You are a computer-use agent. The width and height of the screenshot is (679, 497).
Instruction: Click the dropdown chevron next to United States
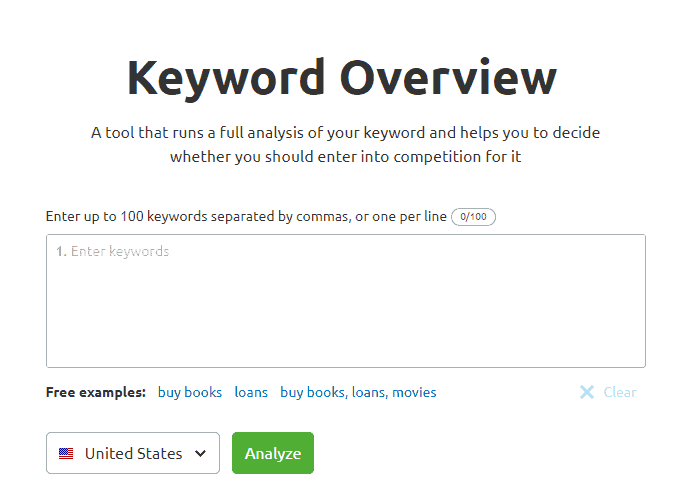coord(200,453)
